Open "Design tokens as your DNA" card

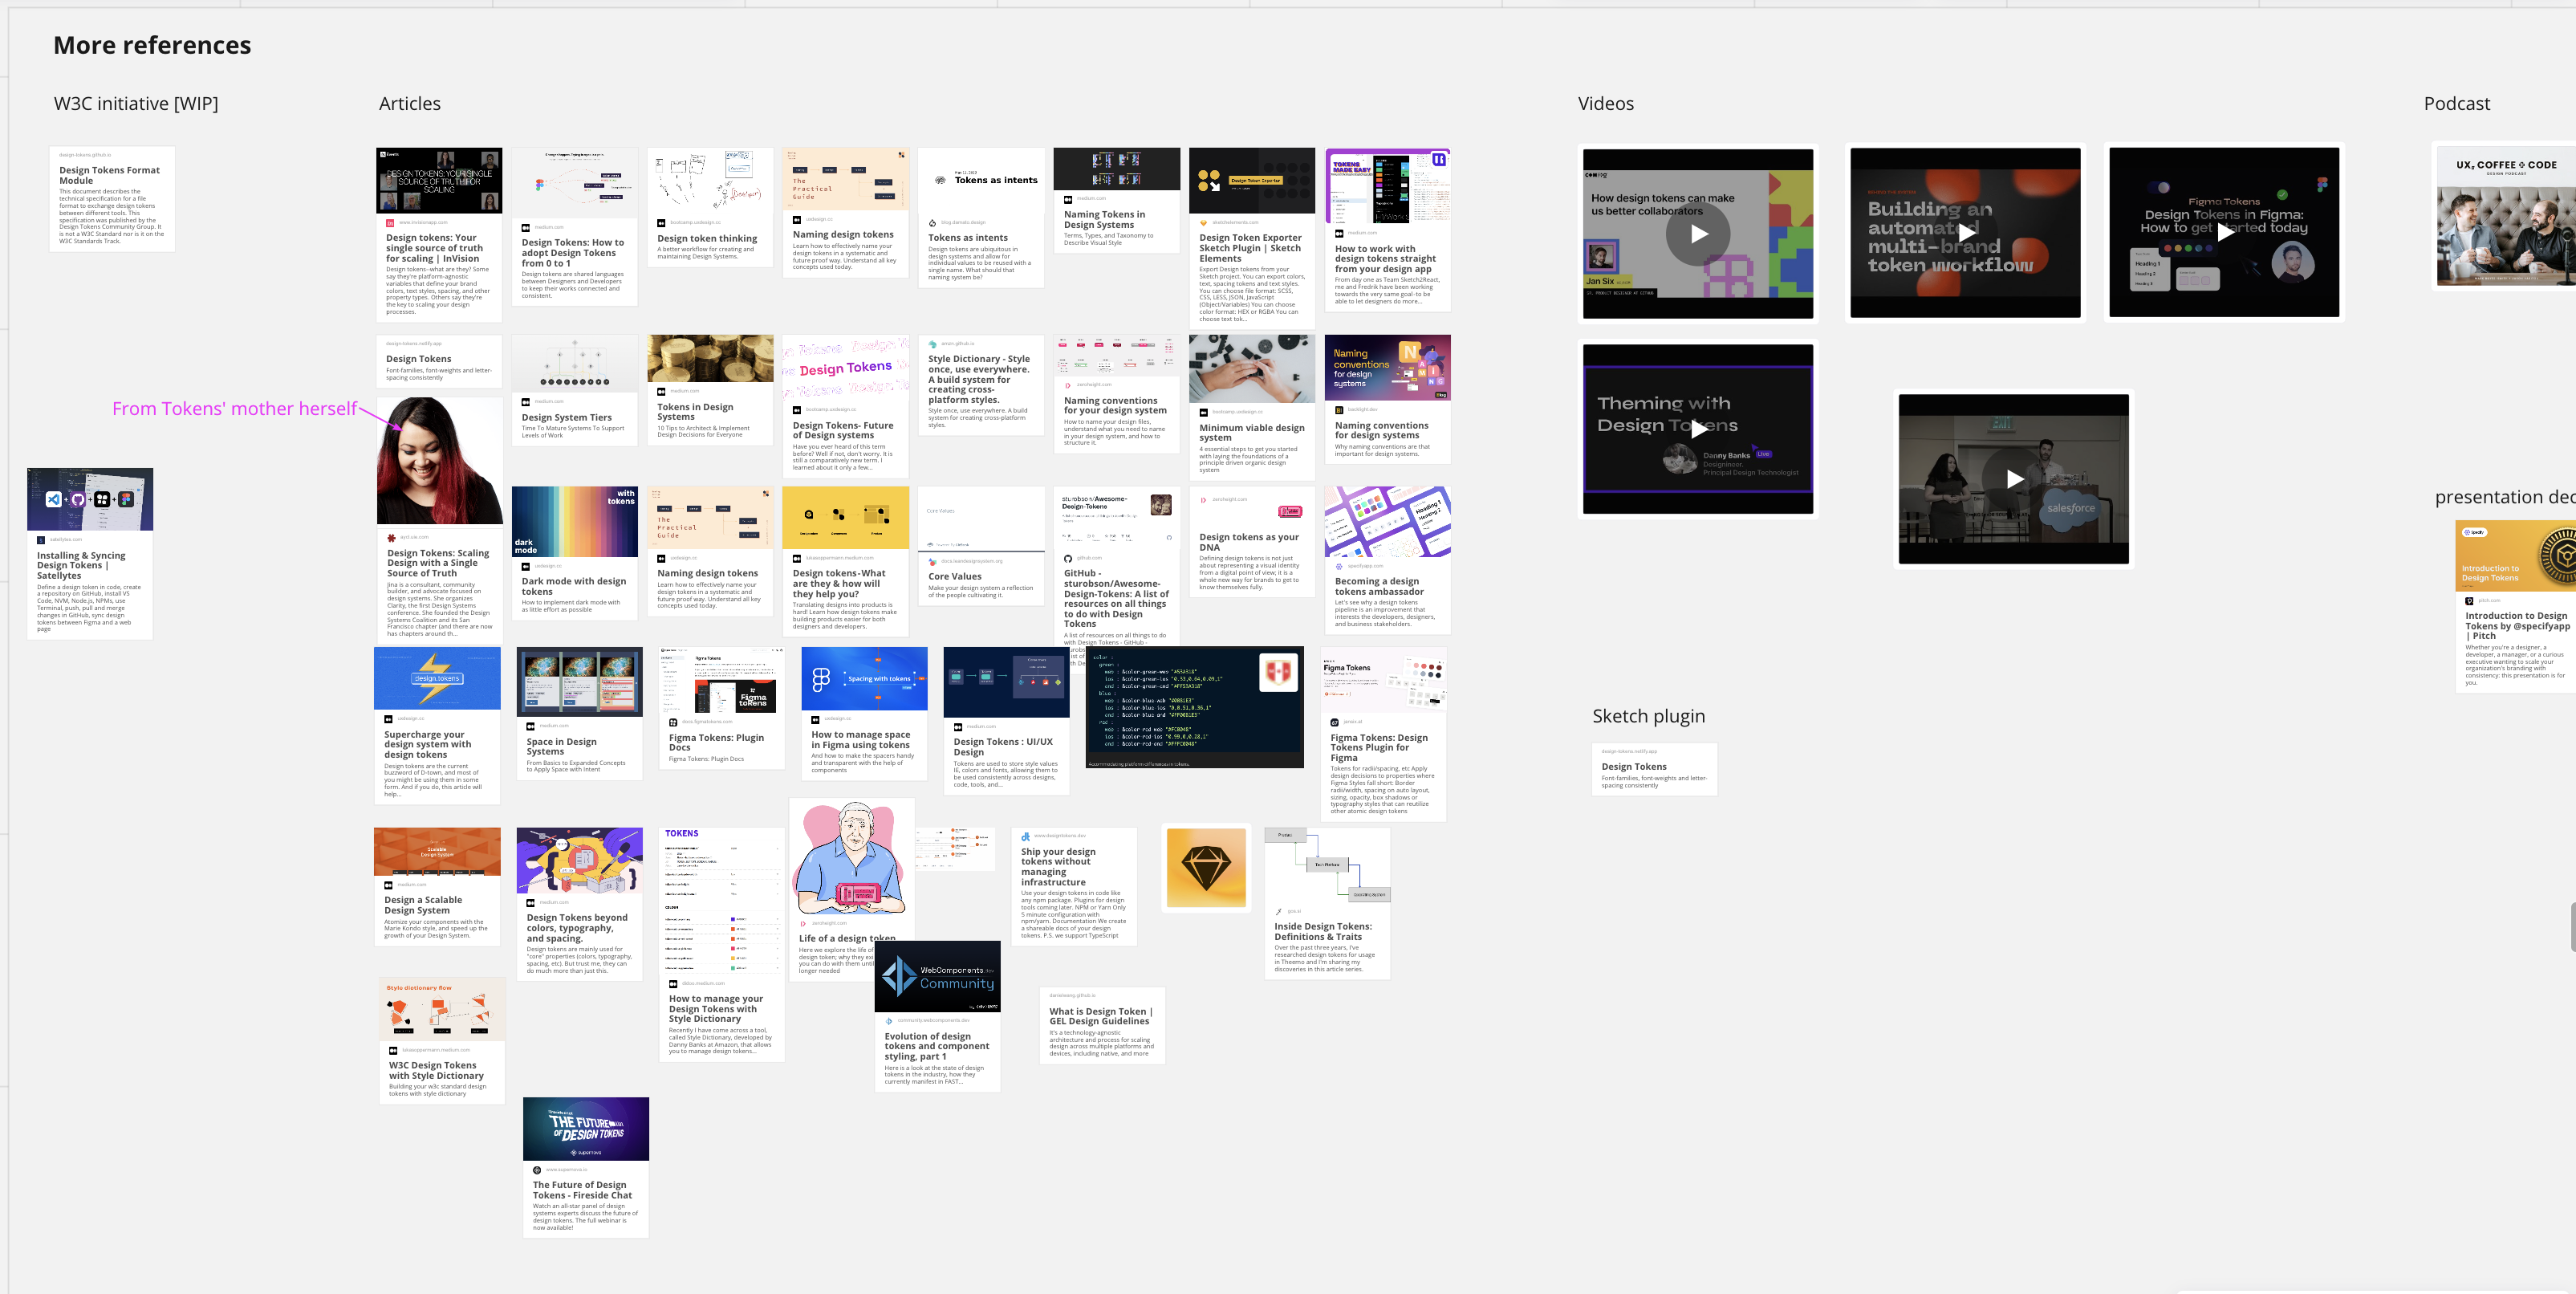tap(1252, 543)
